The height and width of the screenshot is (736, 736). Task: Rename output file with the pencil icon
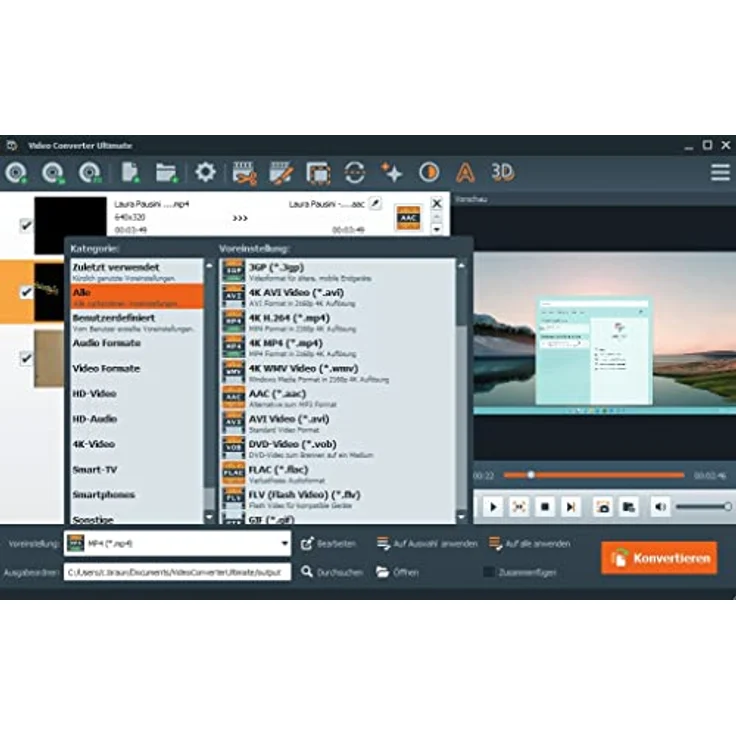click(375, 203)
